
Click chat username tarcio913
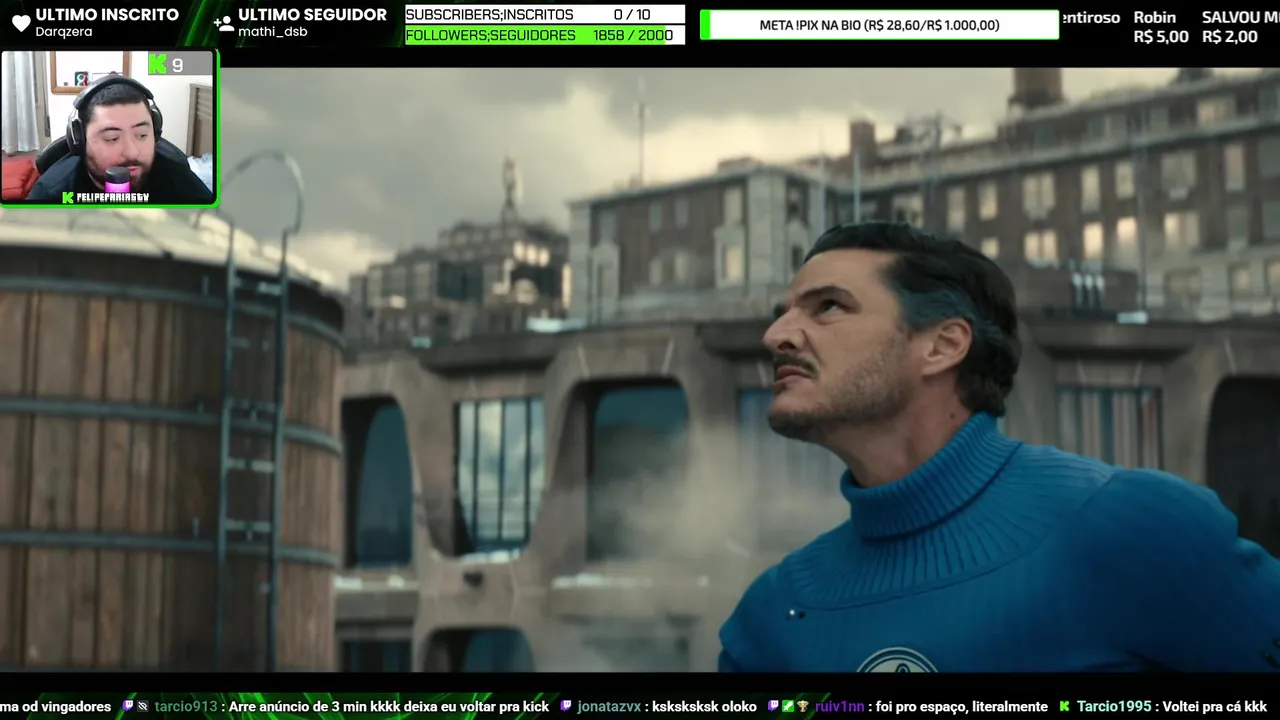pyautogui.click(x=186, y=706)
